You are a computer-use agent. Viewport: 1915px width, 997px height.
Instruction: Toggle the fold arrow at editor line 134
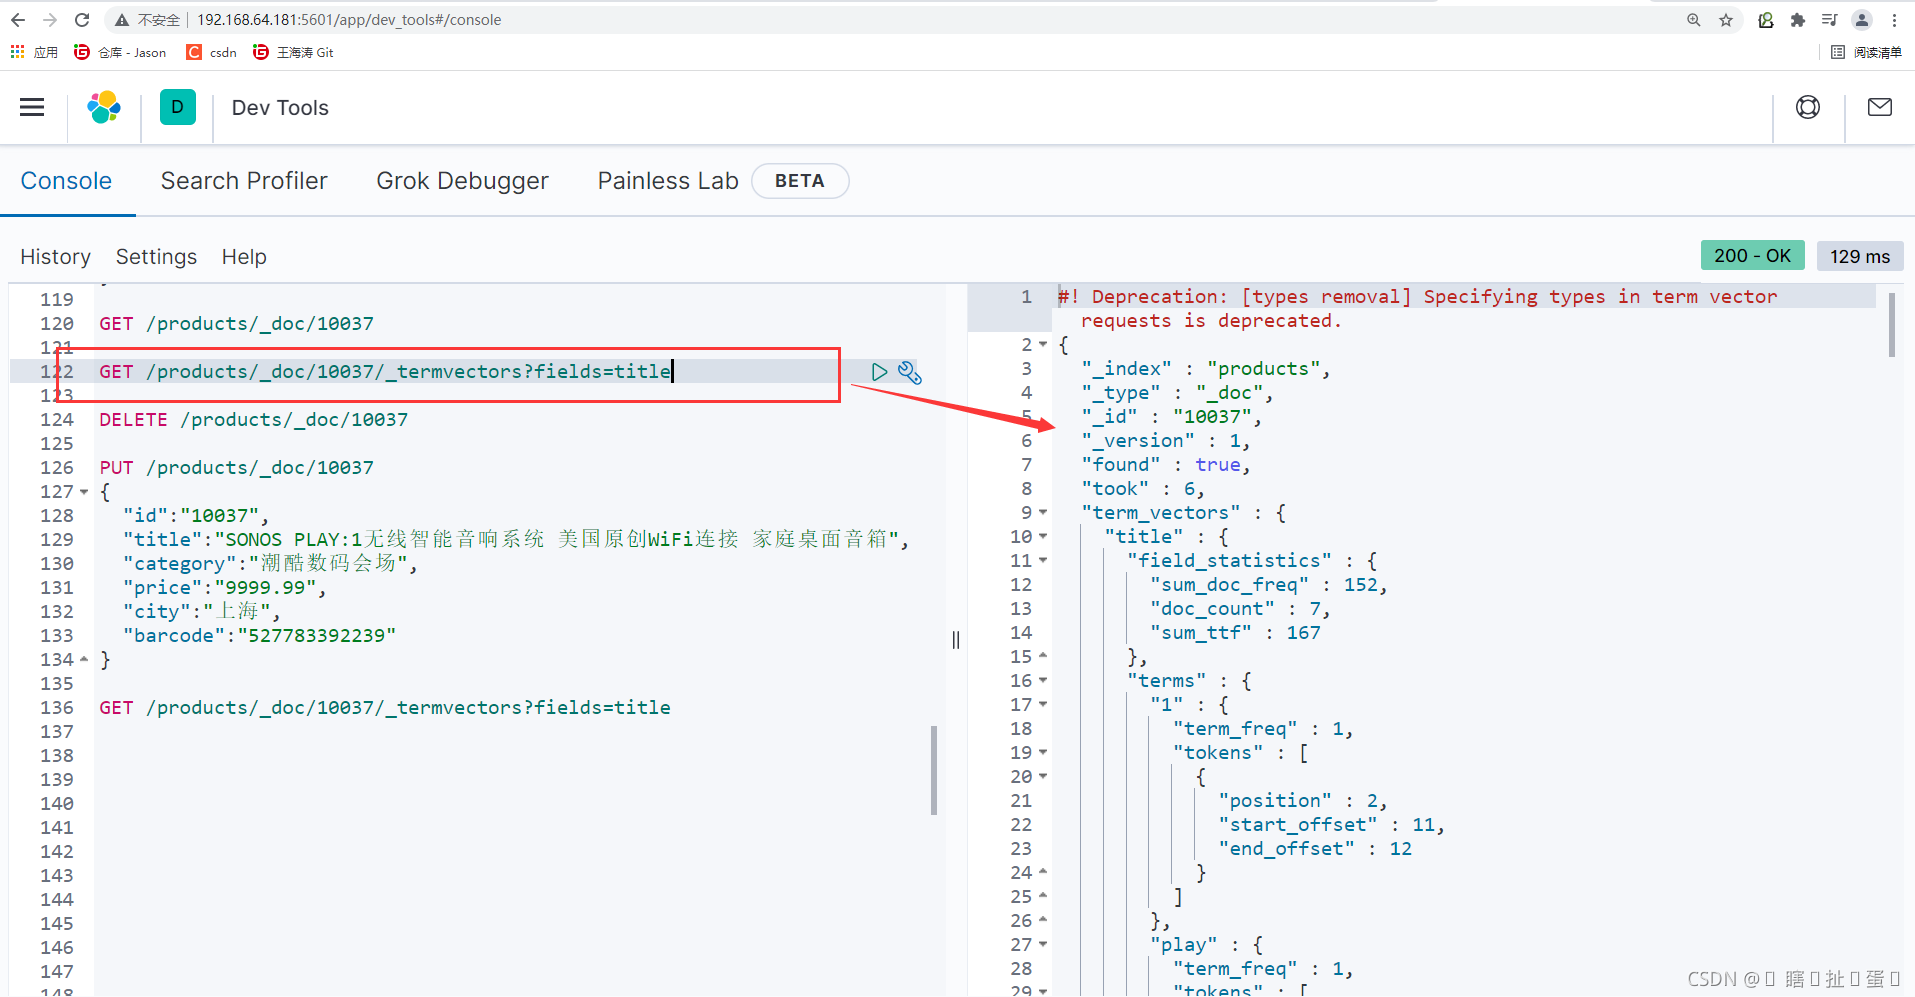tap(84, 660)
